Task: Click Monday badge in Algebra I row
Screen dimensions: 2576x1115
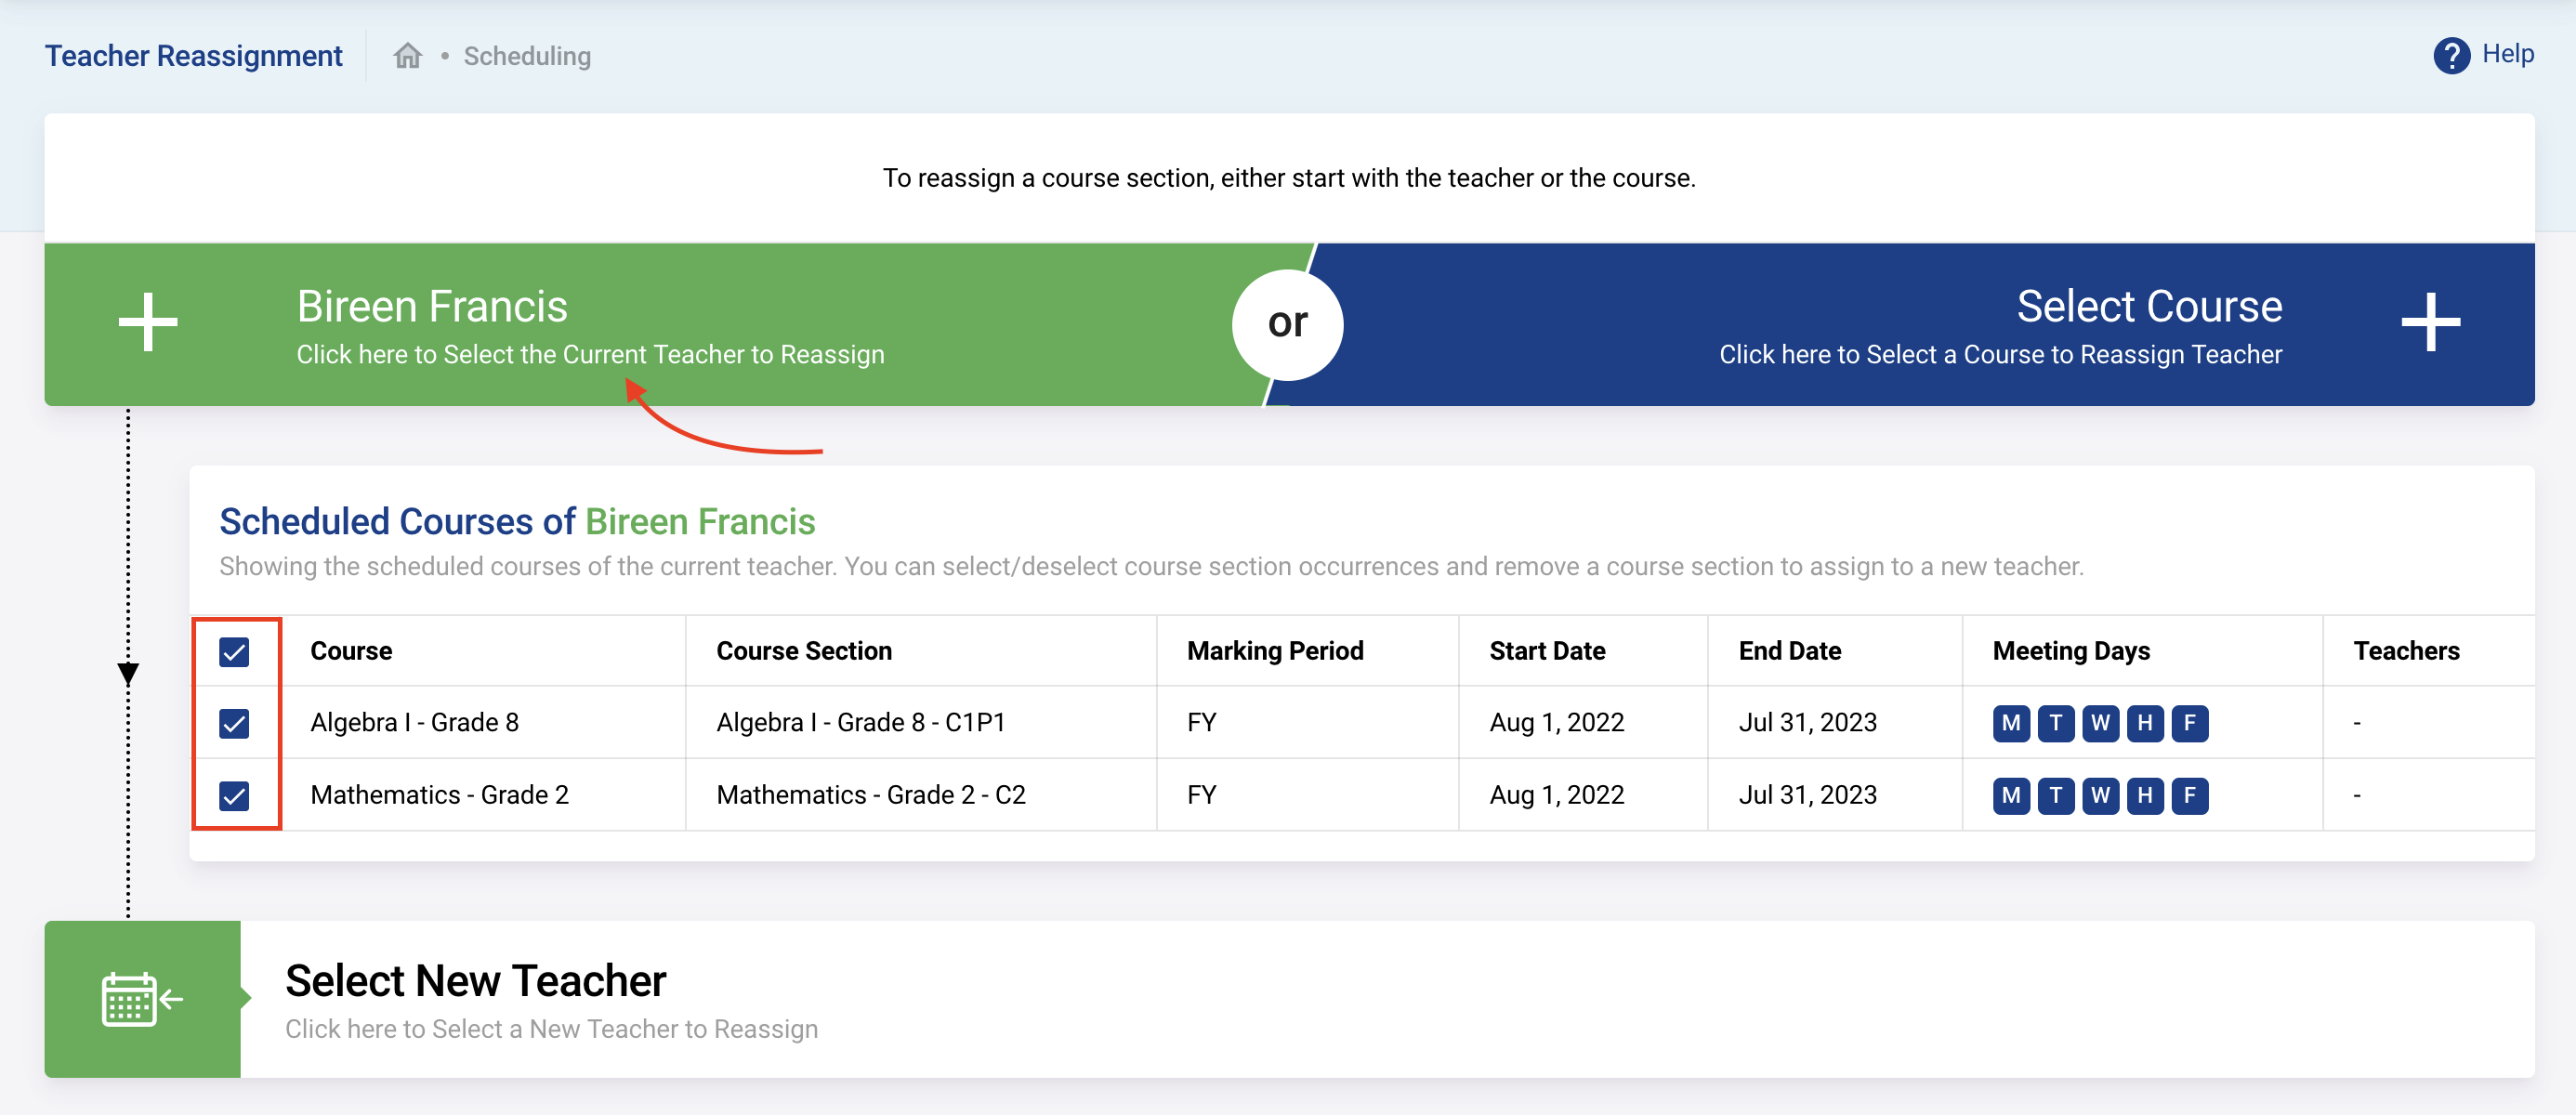Action: tap(2011, 723)
